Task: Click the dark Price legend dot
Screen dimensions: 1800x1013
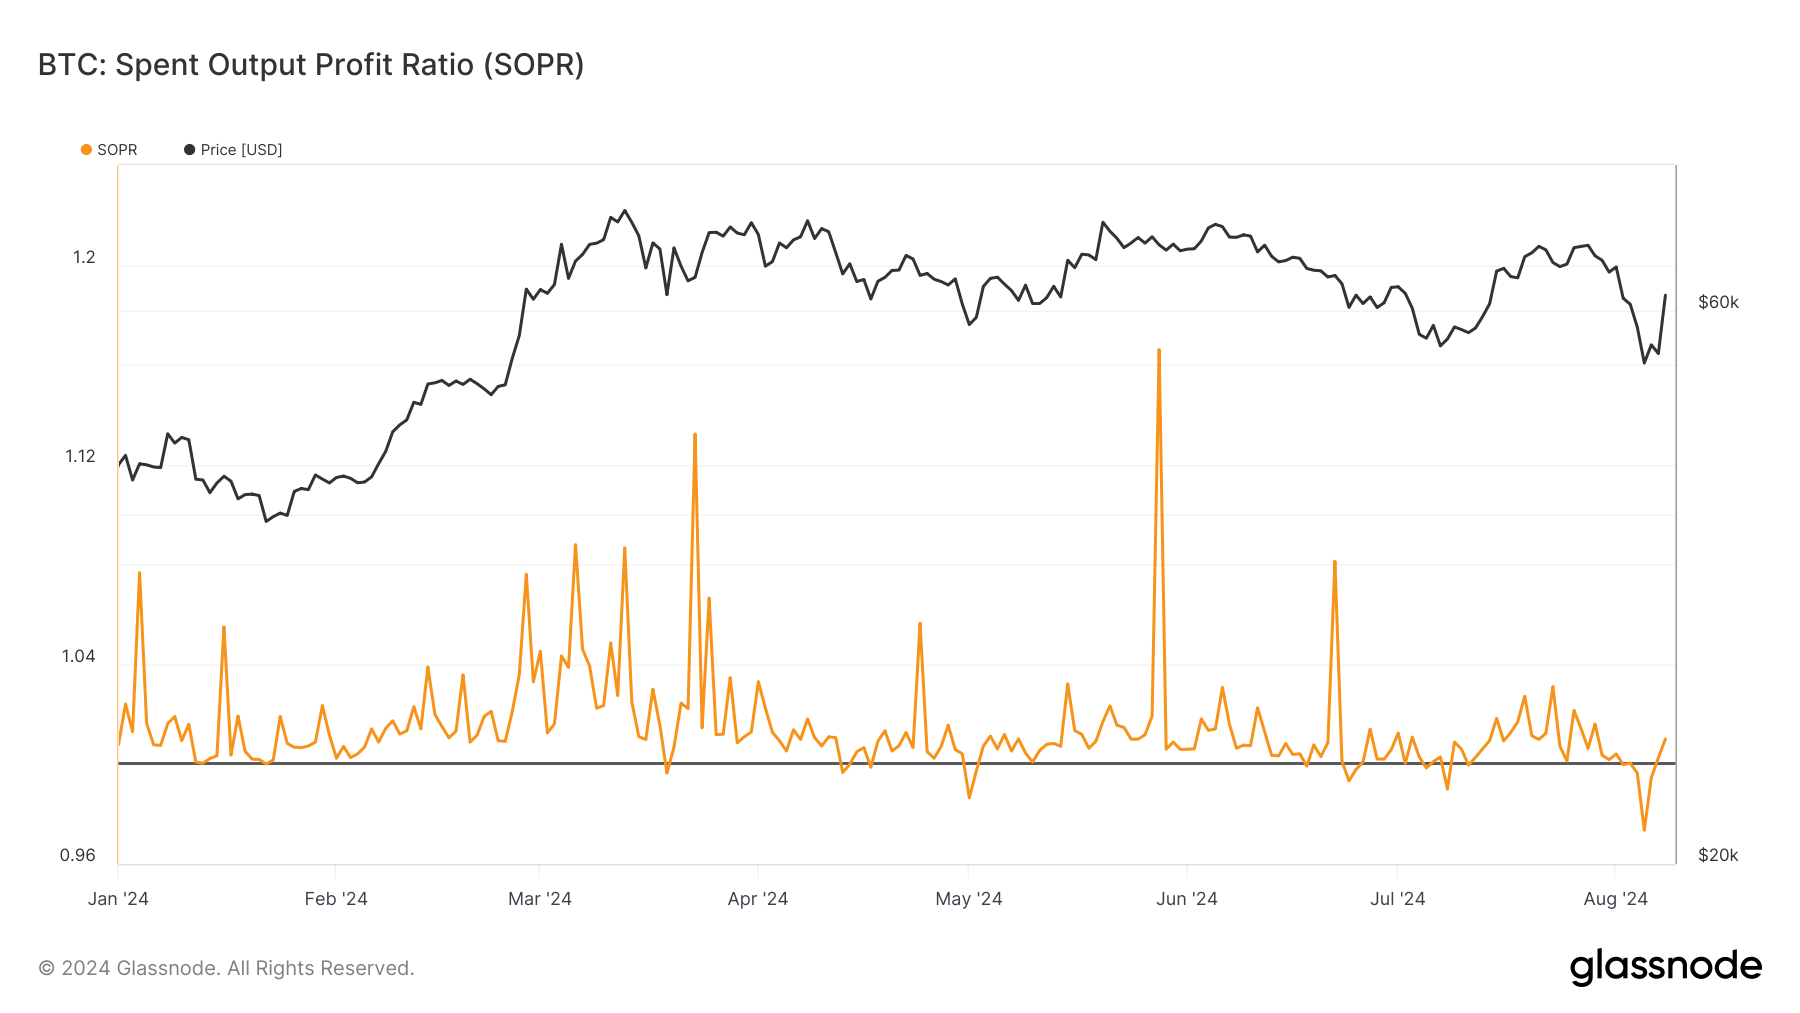Action: point(189,150)
